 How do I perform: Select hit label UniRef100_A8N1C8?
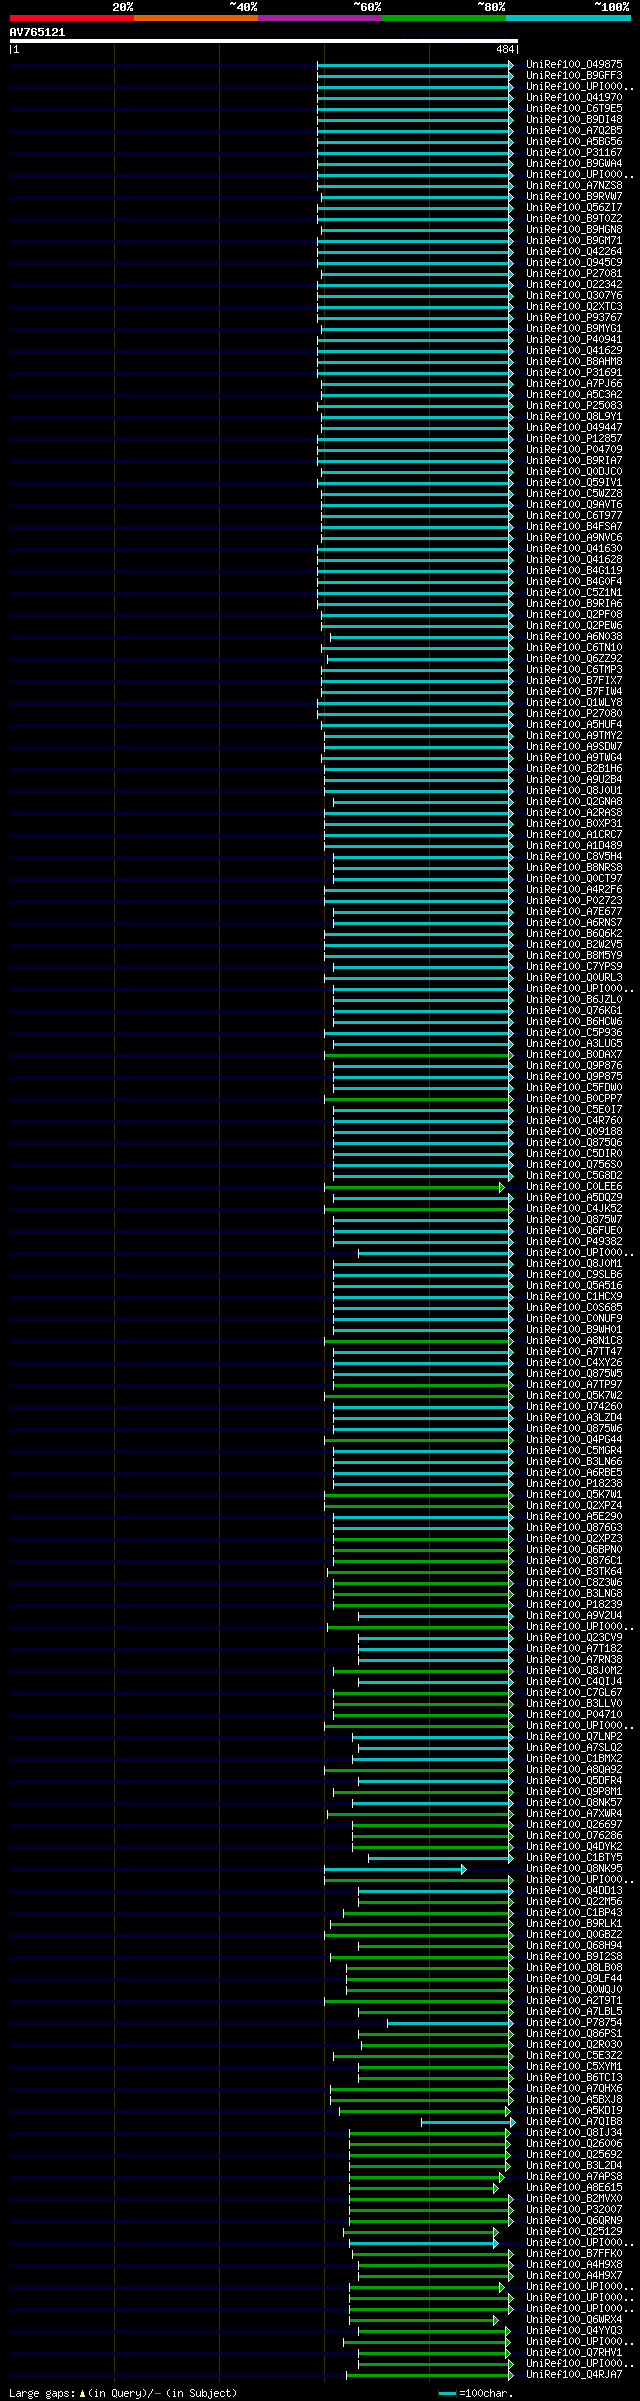(574, 1340)
